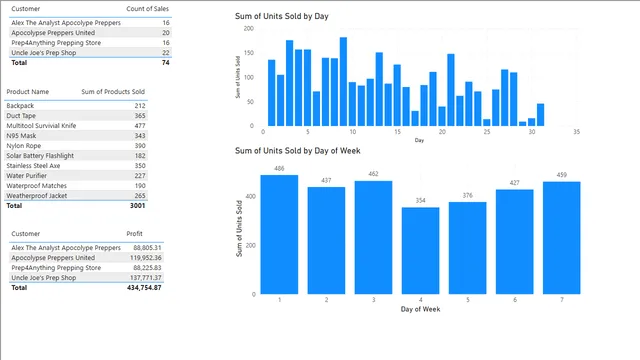This screenshot has width=640, height=360.
Task: Select the Duct Tape product row
Action: click(76, 116)
